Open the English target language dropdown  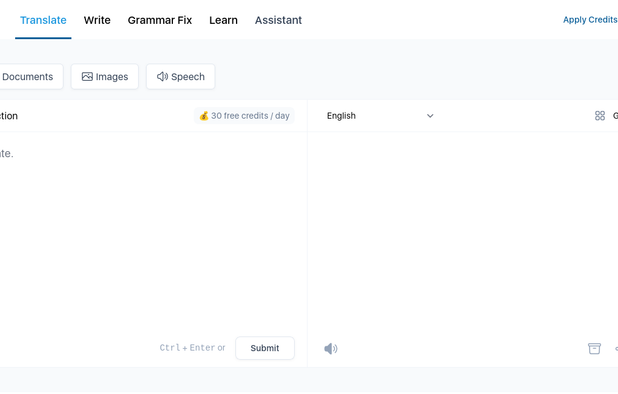[x=380, y=116]
